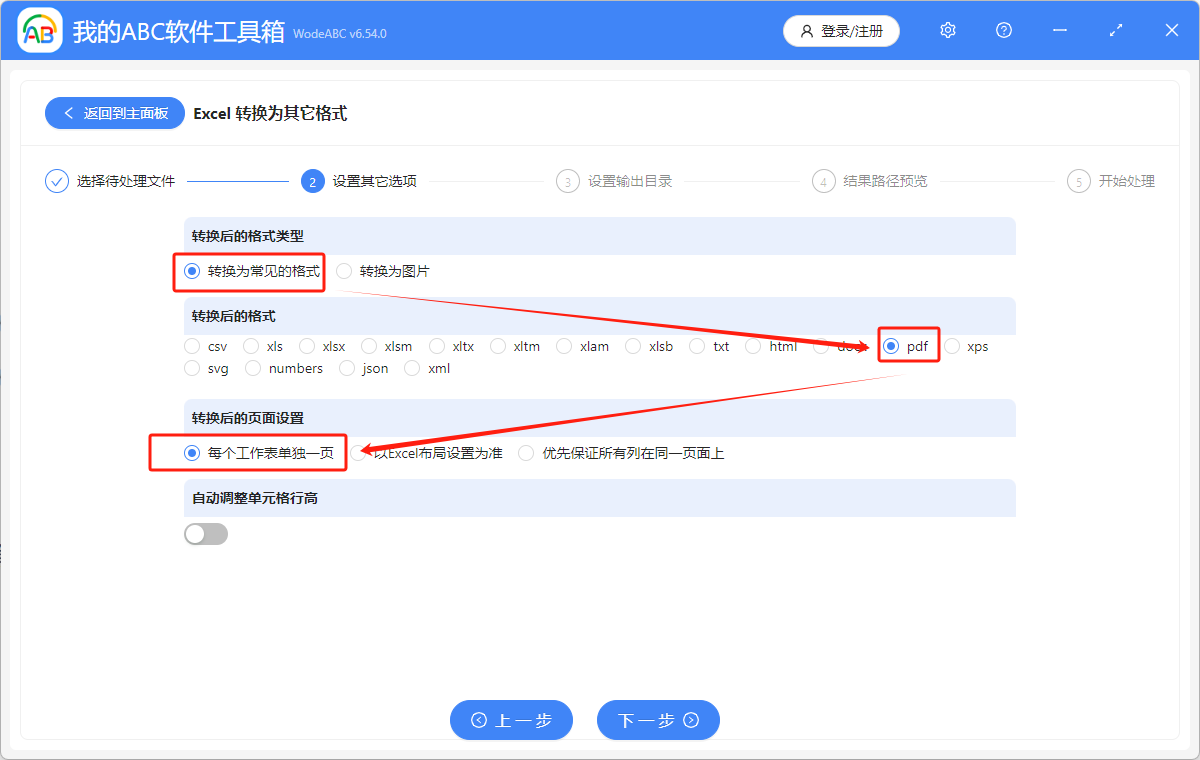Enable the 自动调整单元格行高 switch
The image size is (1200, 760).
pos(206,534)
